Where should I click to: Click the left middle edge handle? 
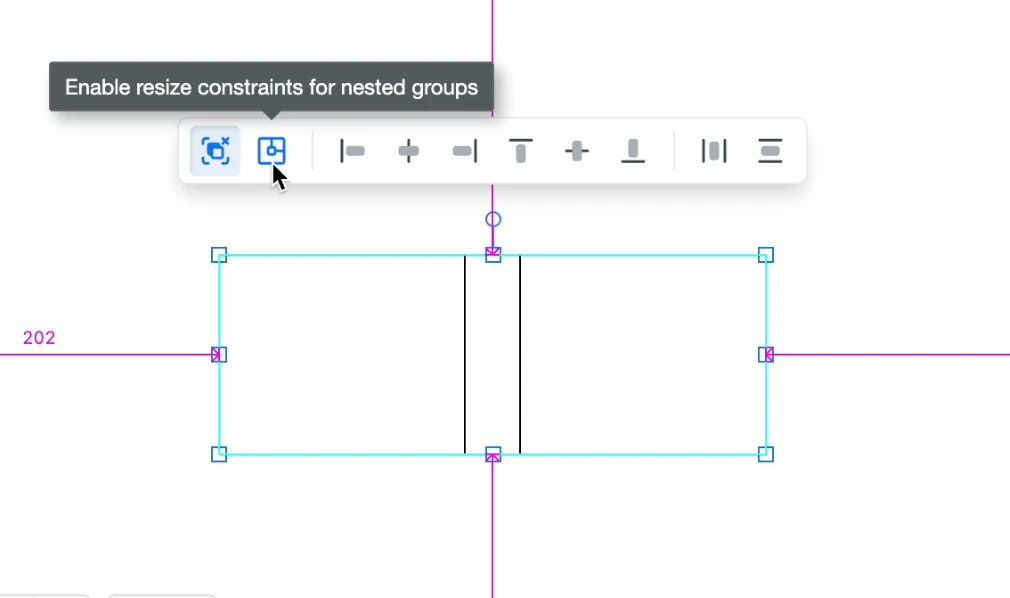pos(219,354)
